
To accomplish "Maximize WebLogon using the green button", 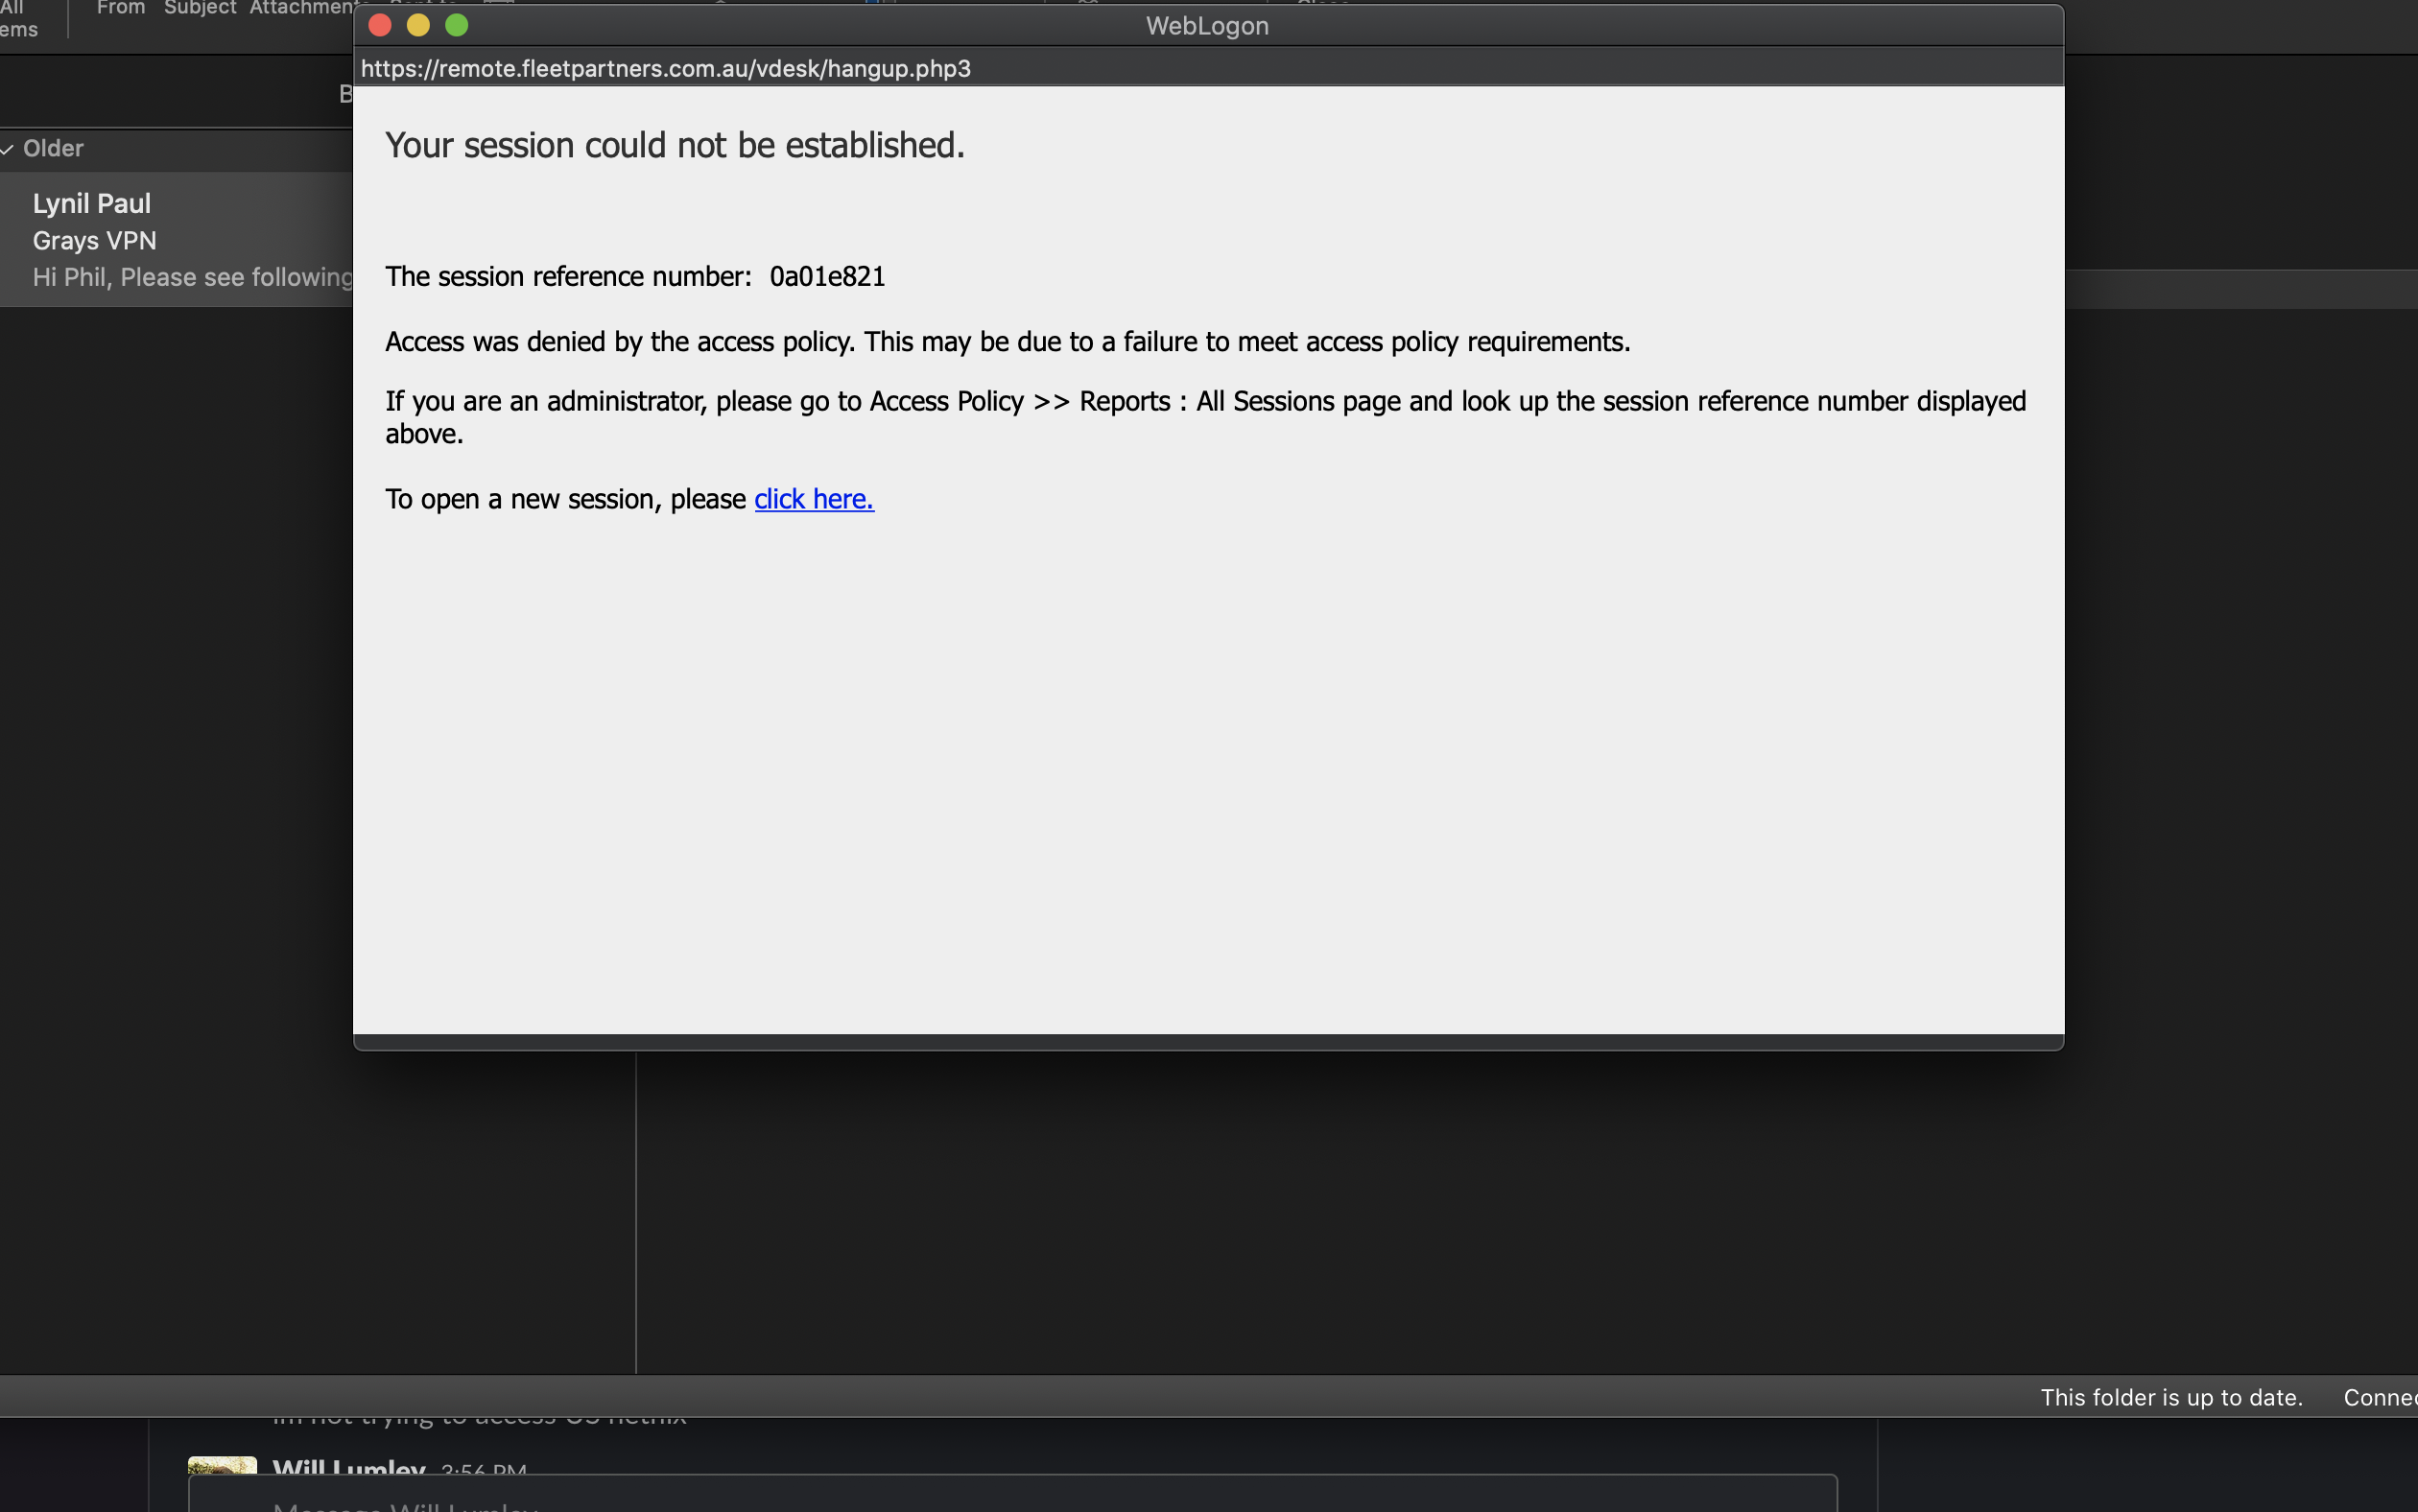I will tap(457, 26).
